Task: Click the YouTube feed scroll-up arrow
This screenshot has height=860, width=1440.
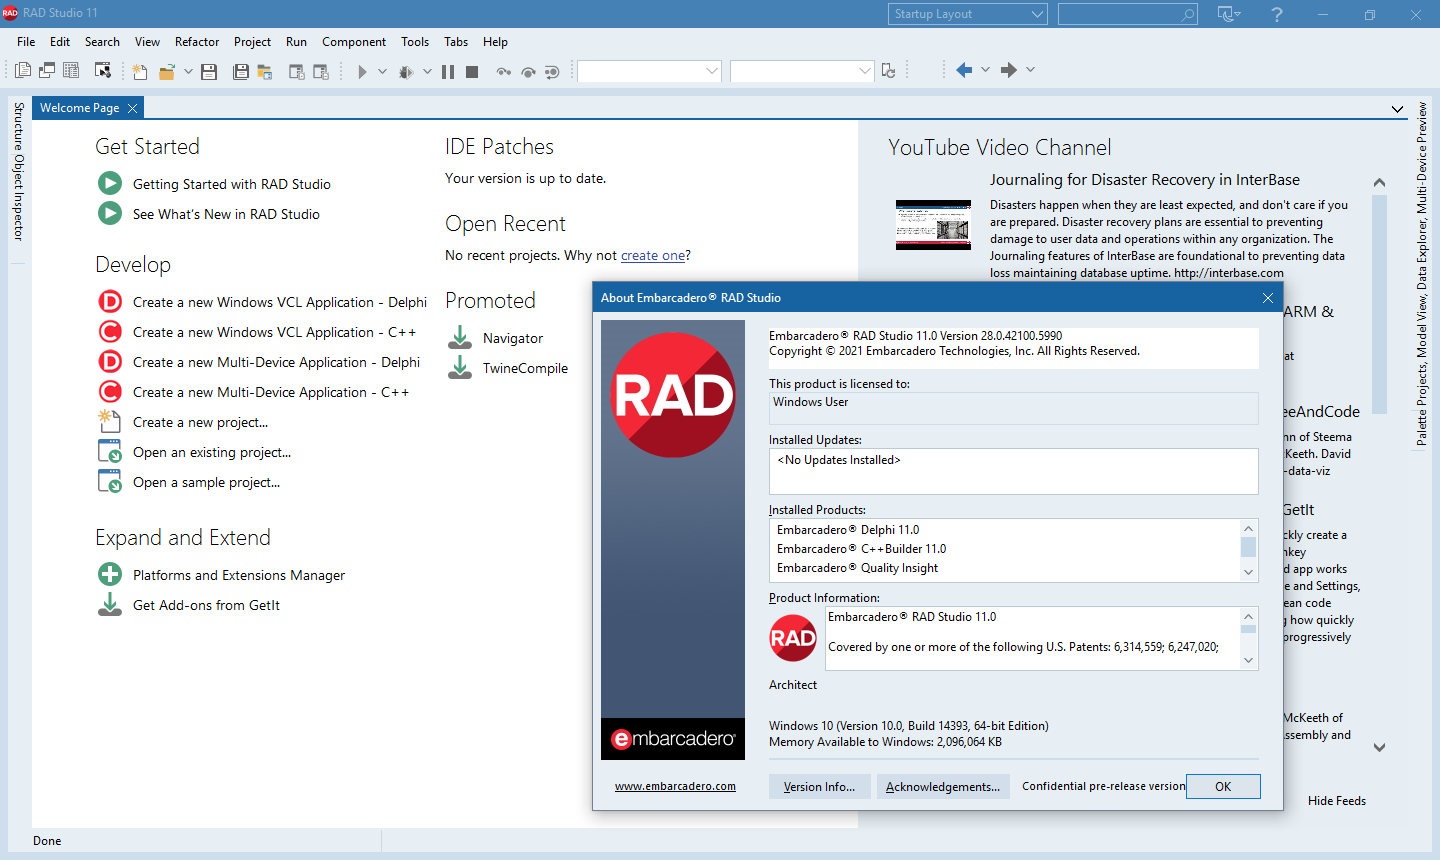Action: 1379,182
